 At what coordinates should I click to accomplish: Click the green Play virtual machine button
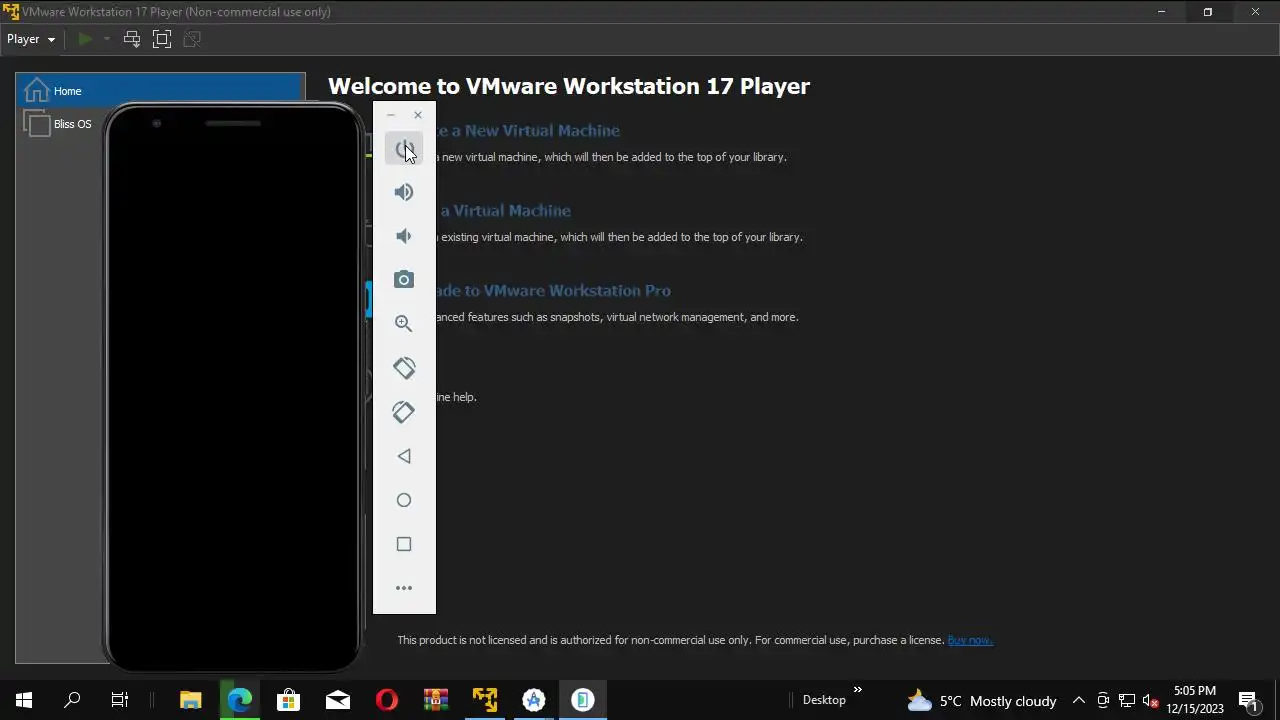tap(85, 39)
